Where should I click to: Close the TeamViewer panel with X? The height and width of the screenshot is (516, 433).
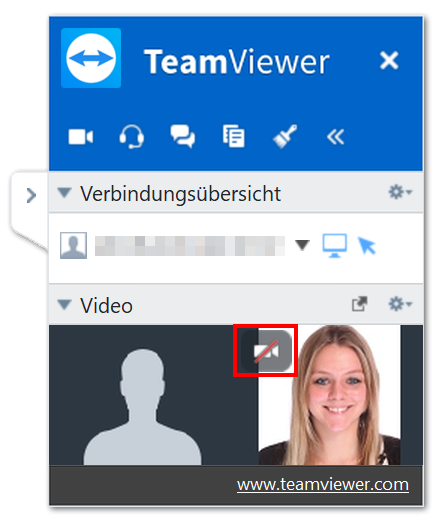click(x=389, y=60)
